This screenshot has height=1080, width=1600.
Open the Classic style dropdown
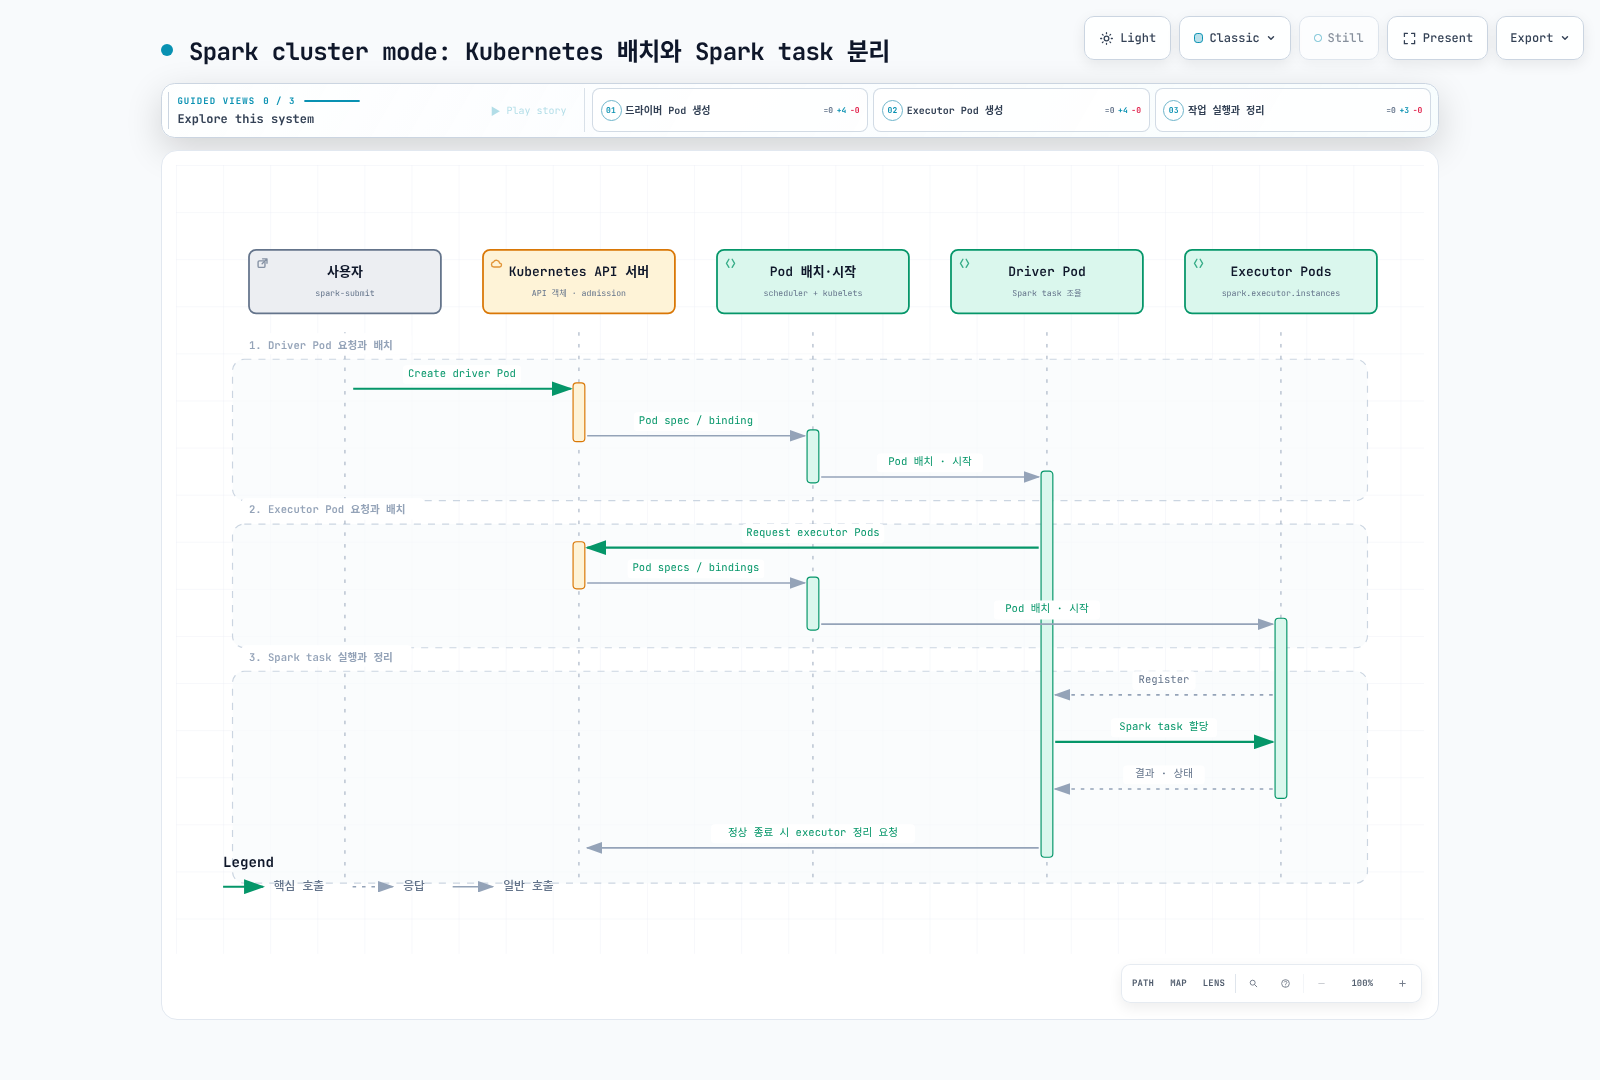click(1234, 38)
